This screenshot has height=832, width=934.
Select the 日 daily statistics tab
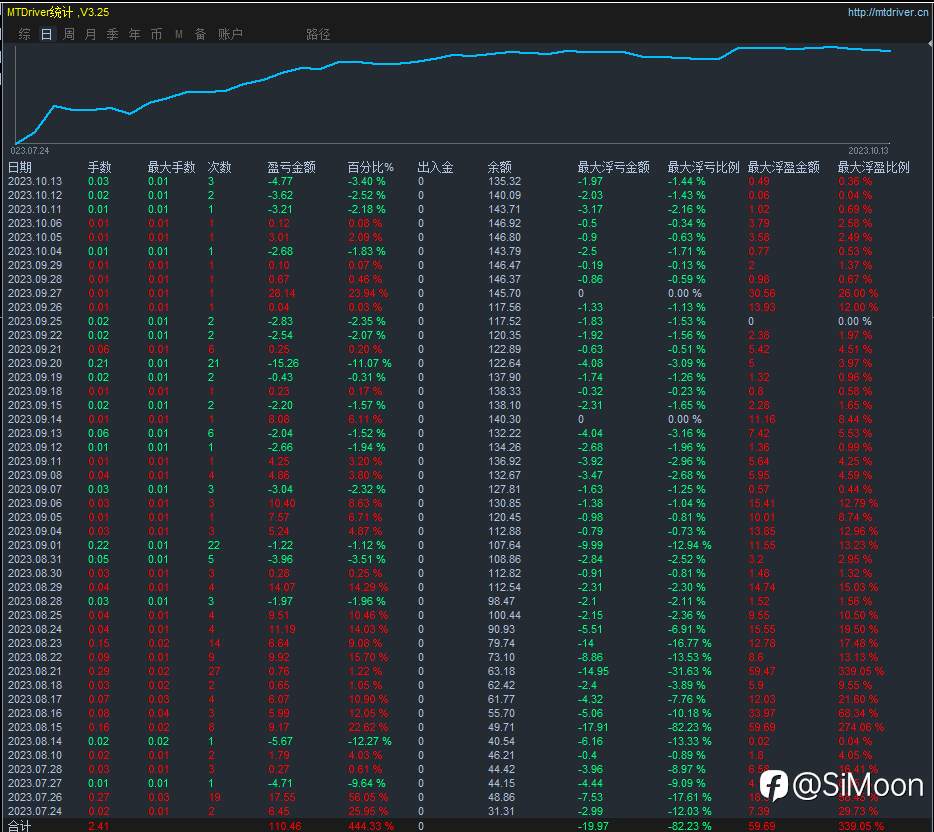tap(46, 34)
